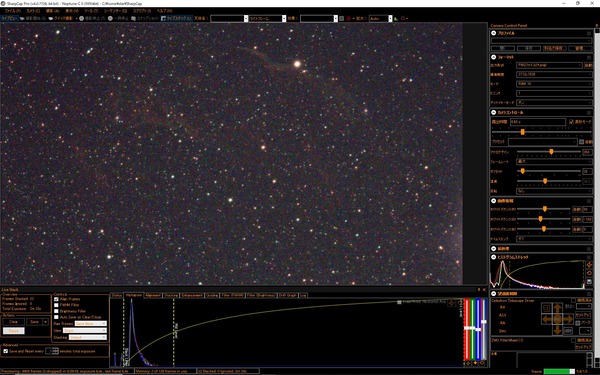Open the capture resolution dropdown

tap(554, 75)
